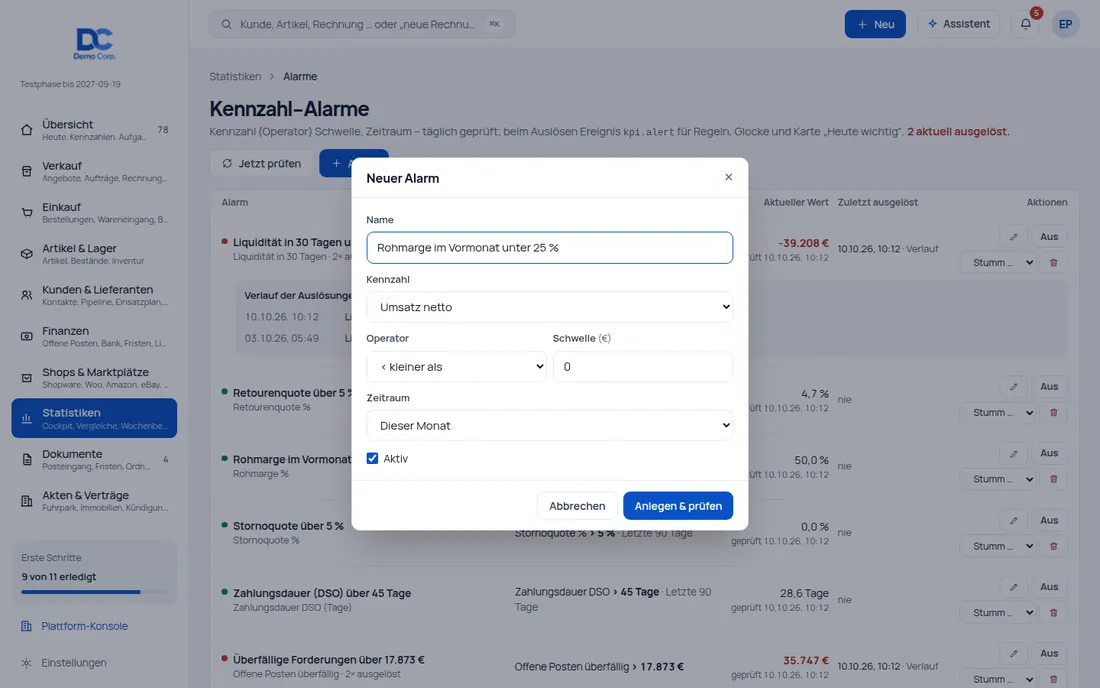
Task: Edit the Zahlungsdauer (DSO) alarm pencil
Action: (x=1014, y=587)
